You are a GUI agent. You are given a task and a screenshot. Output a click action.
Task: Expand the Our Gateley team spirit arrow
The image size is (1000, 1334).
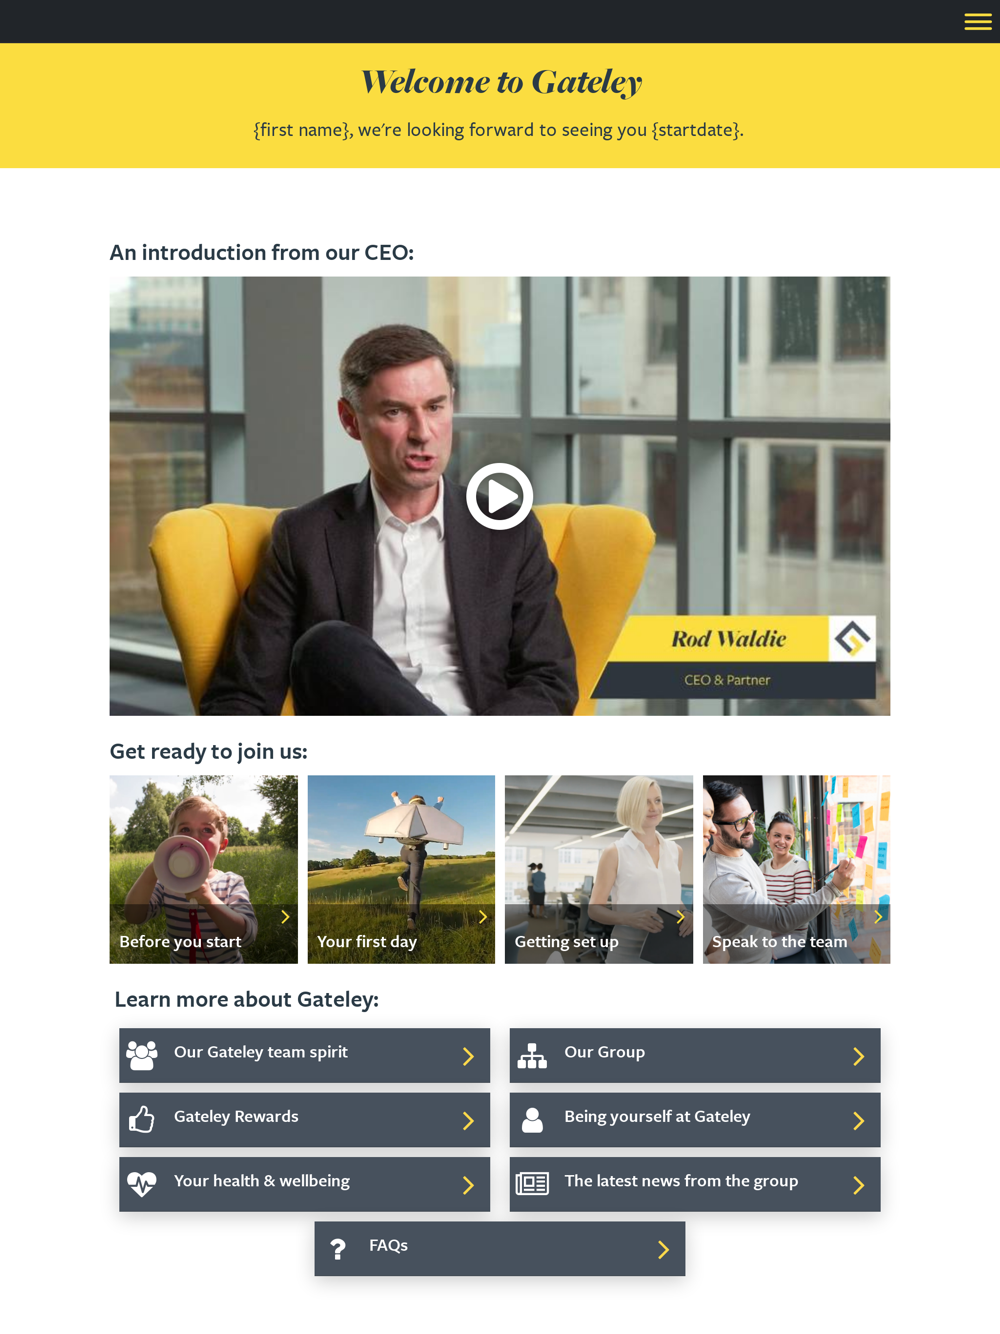468,1056
